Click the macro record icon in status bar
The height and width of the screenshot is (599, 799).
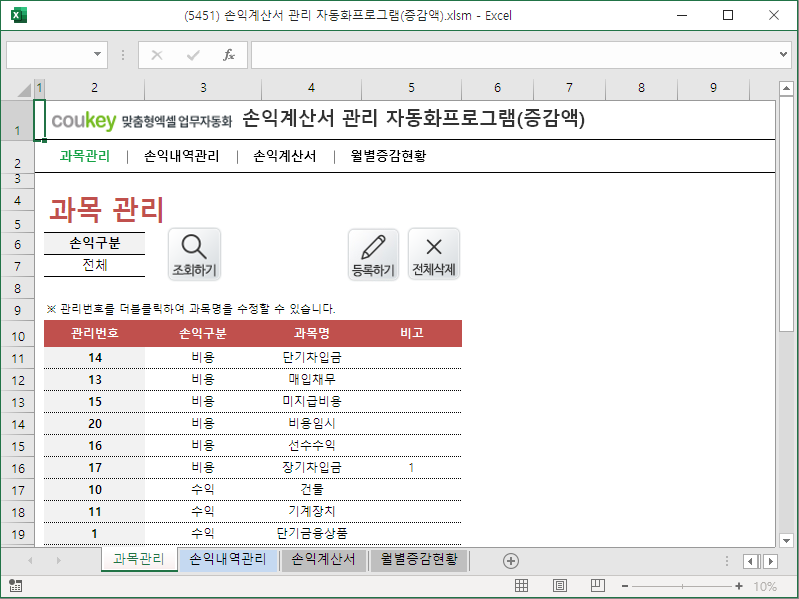15,586
